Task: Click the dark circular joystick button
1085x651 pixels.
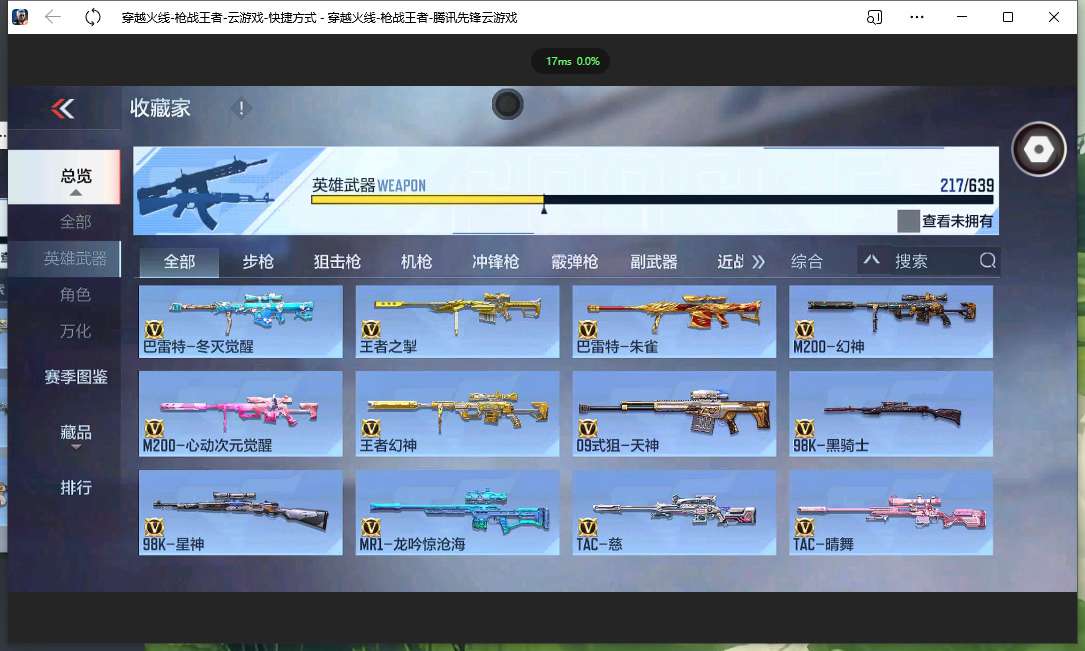Action: point(508,104)
